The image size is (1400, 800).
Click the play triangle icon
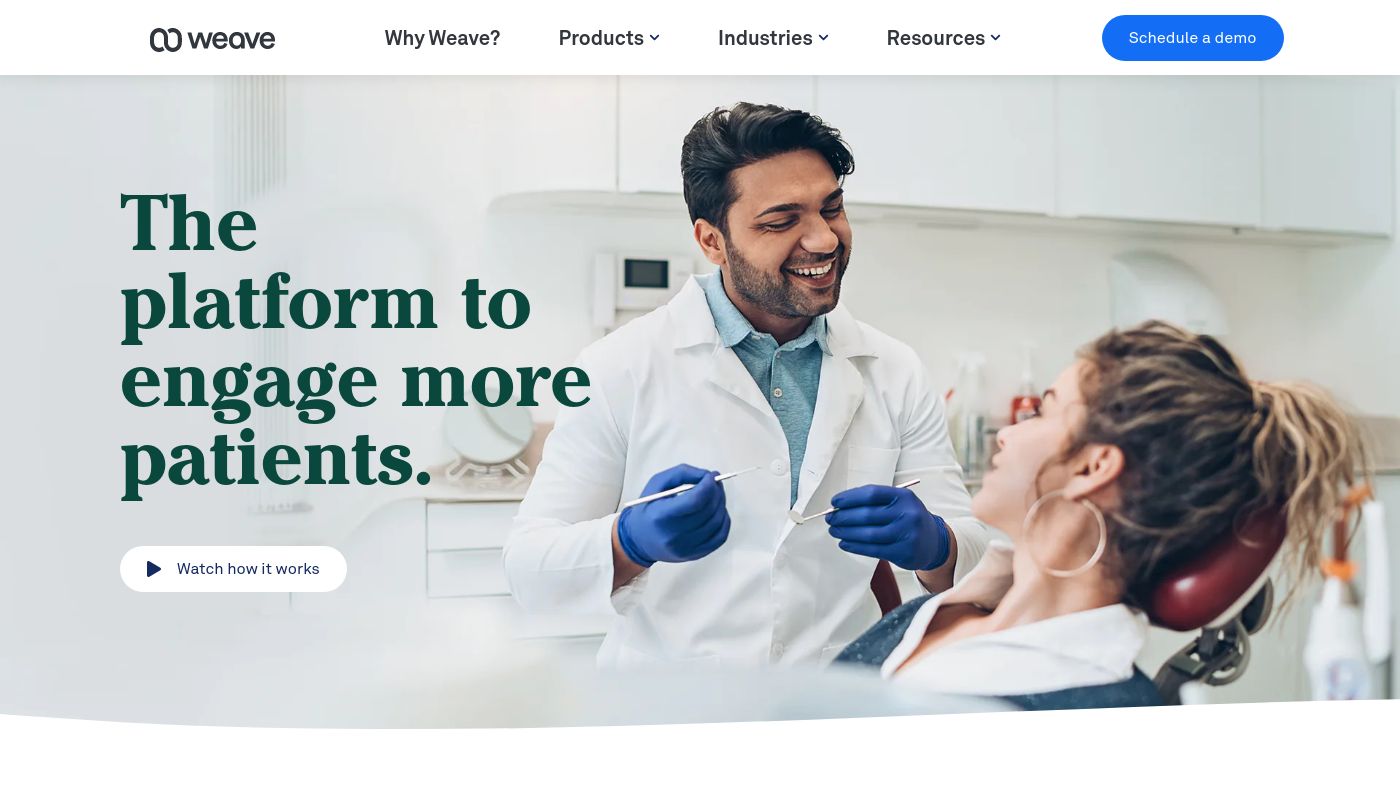click(x=154, y=569)
